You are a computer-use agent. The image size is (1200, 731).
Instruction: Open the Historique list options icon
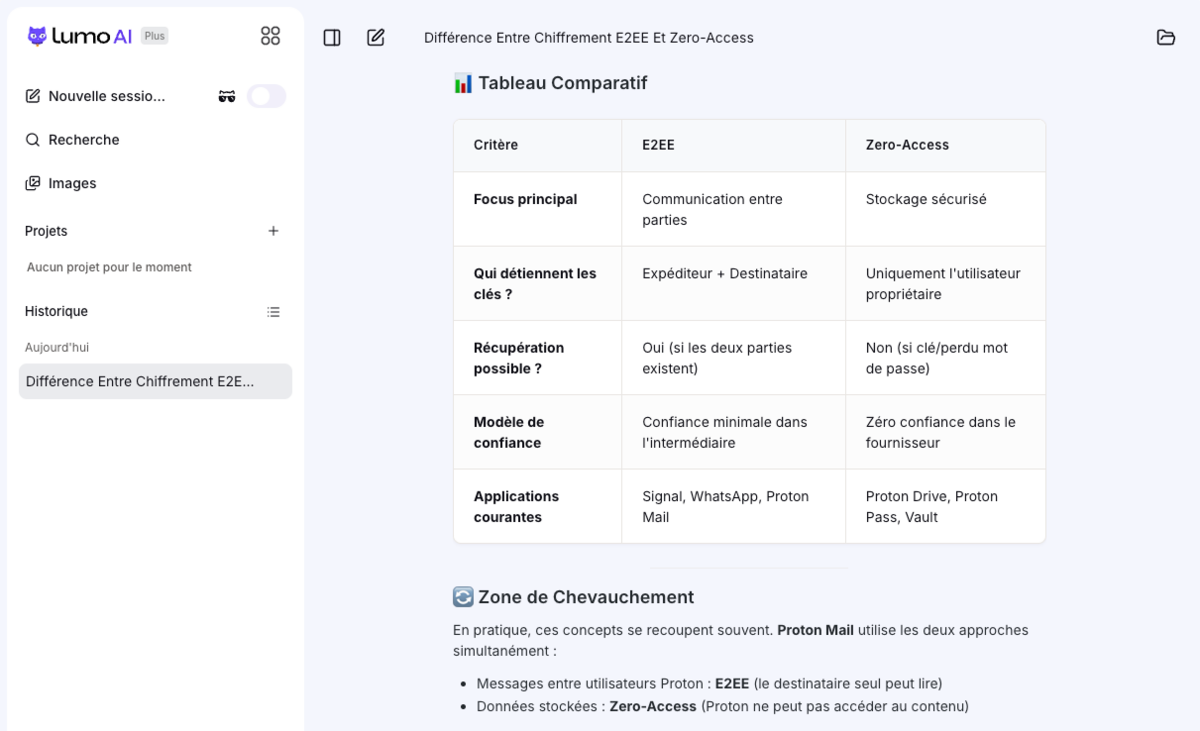(x=273, y=312)
